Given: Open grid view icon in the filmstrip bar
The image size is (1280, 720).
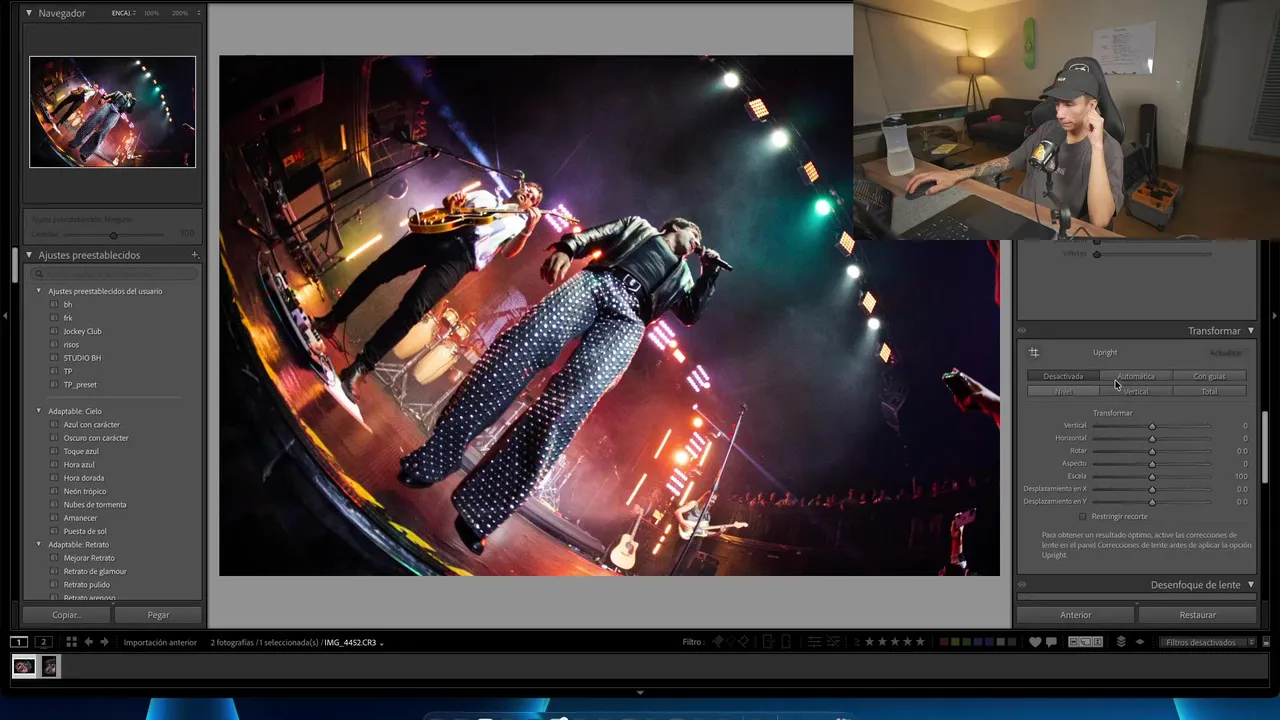Looking at the screenshot, I should (71, 642).
